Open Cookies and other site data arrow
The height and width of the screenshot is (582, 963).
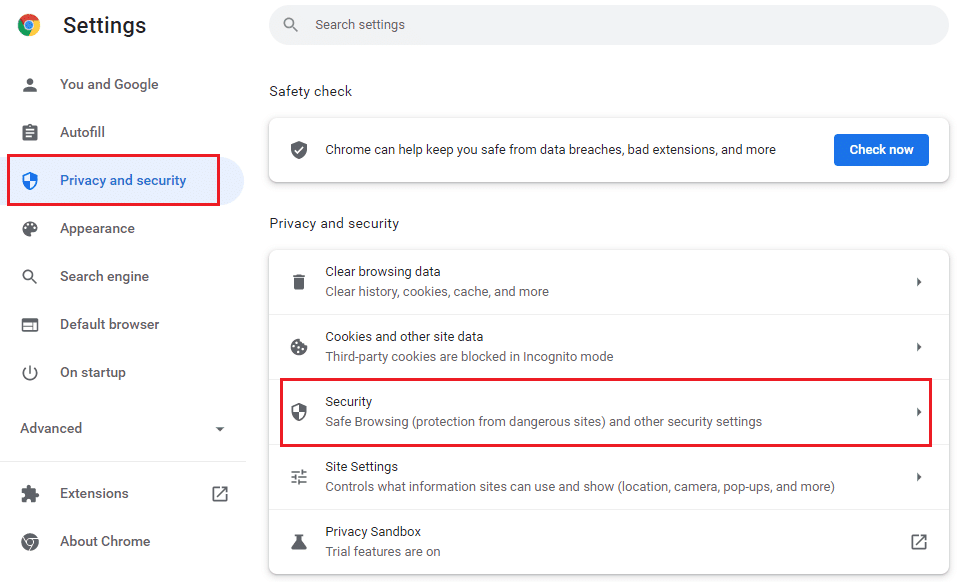pos(919,347)
